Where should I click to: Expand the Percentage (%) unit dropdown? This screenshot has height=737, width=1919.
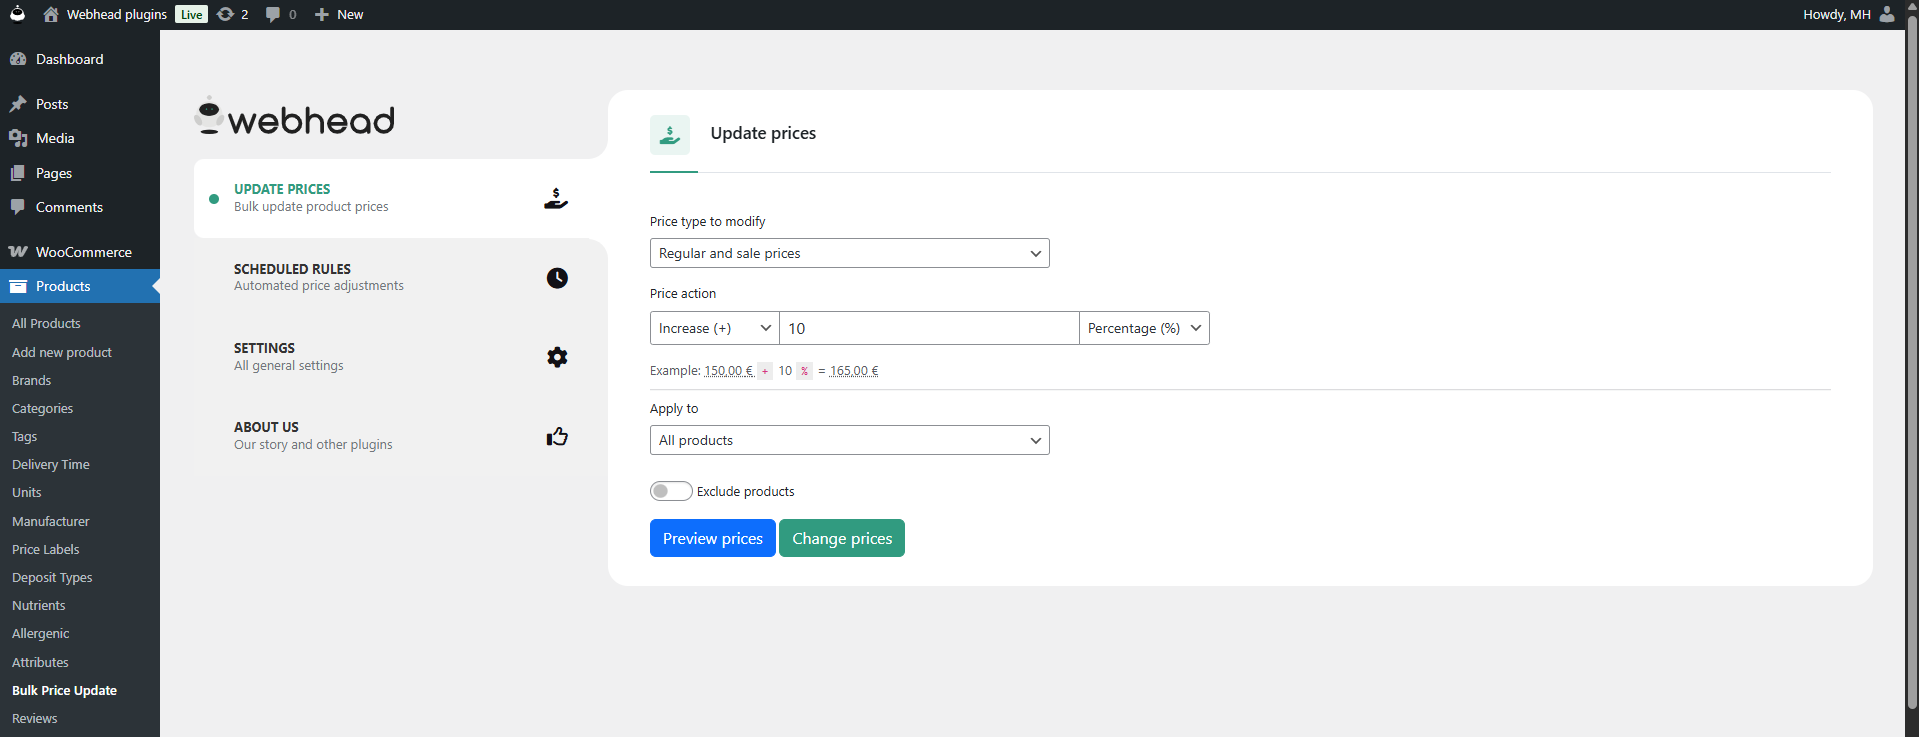click(x=1143, y=328)
